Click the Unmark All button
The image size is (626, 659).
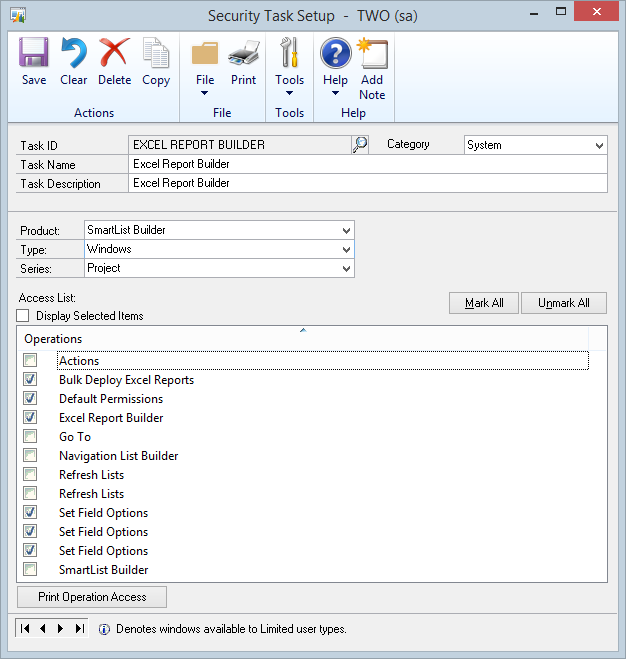point(564,303)
